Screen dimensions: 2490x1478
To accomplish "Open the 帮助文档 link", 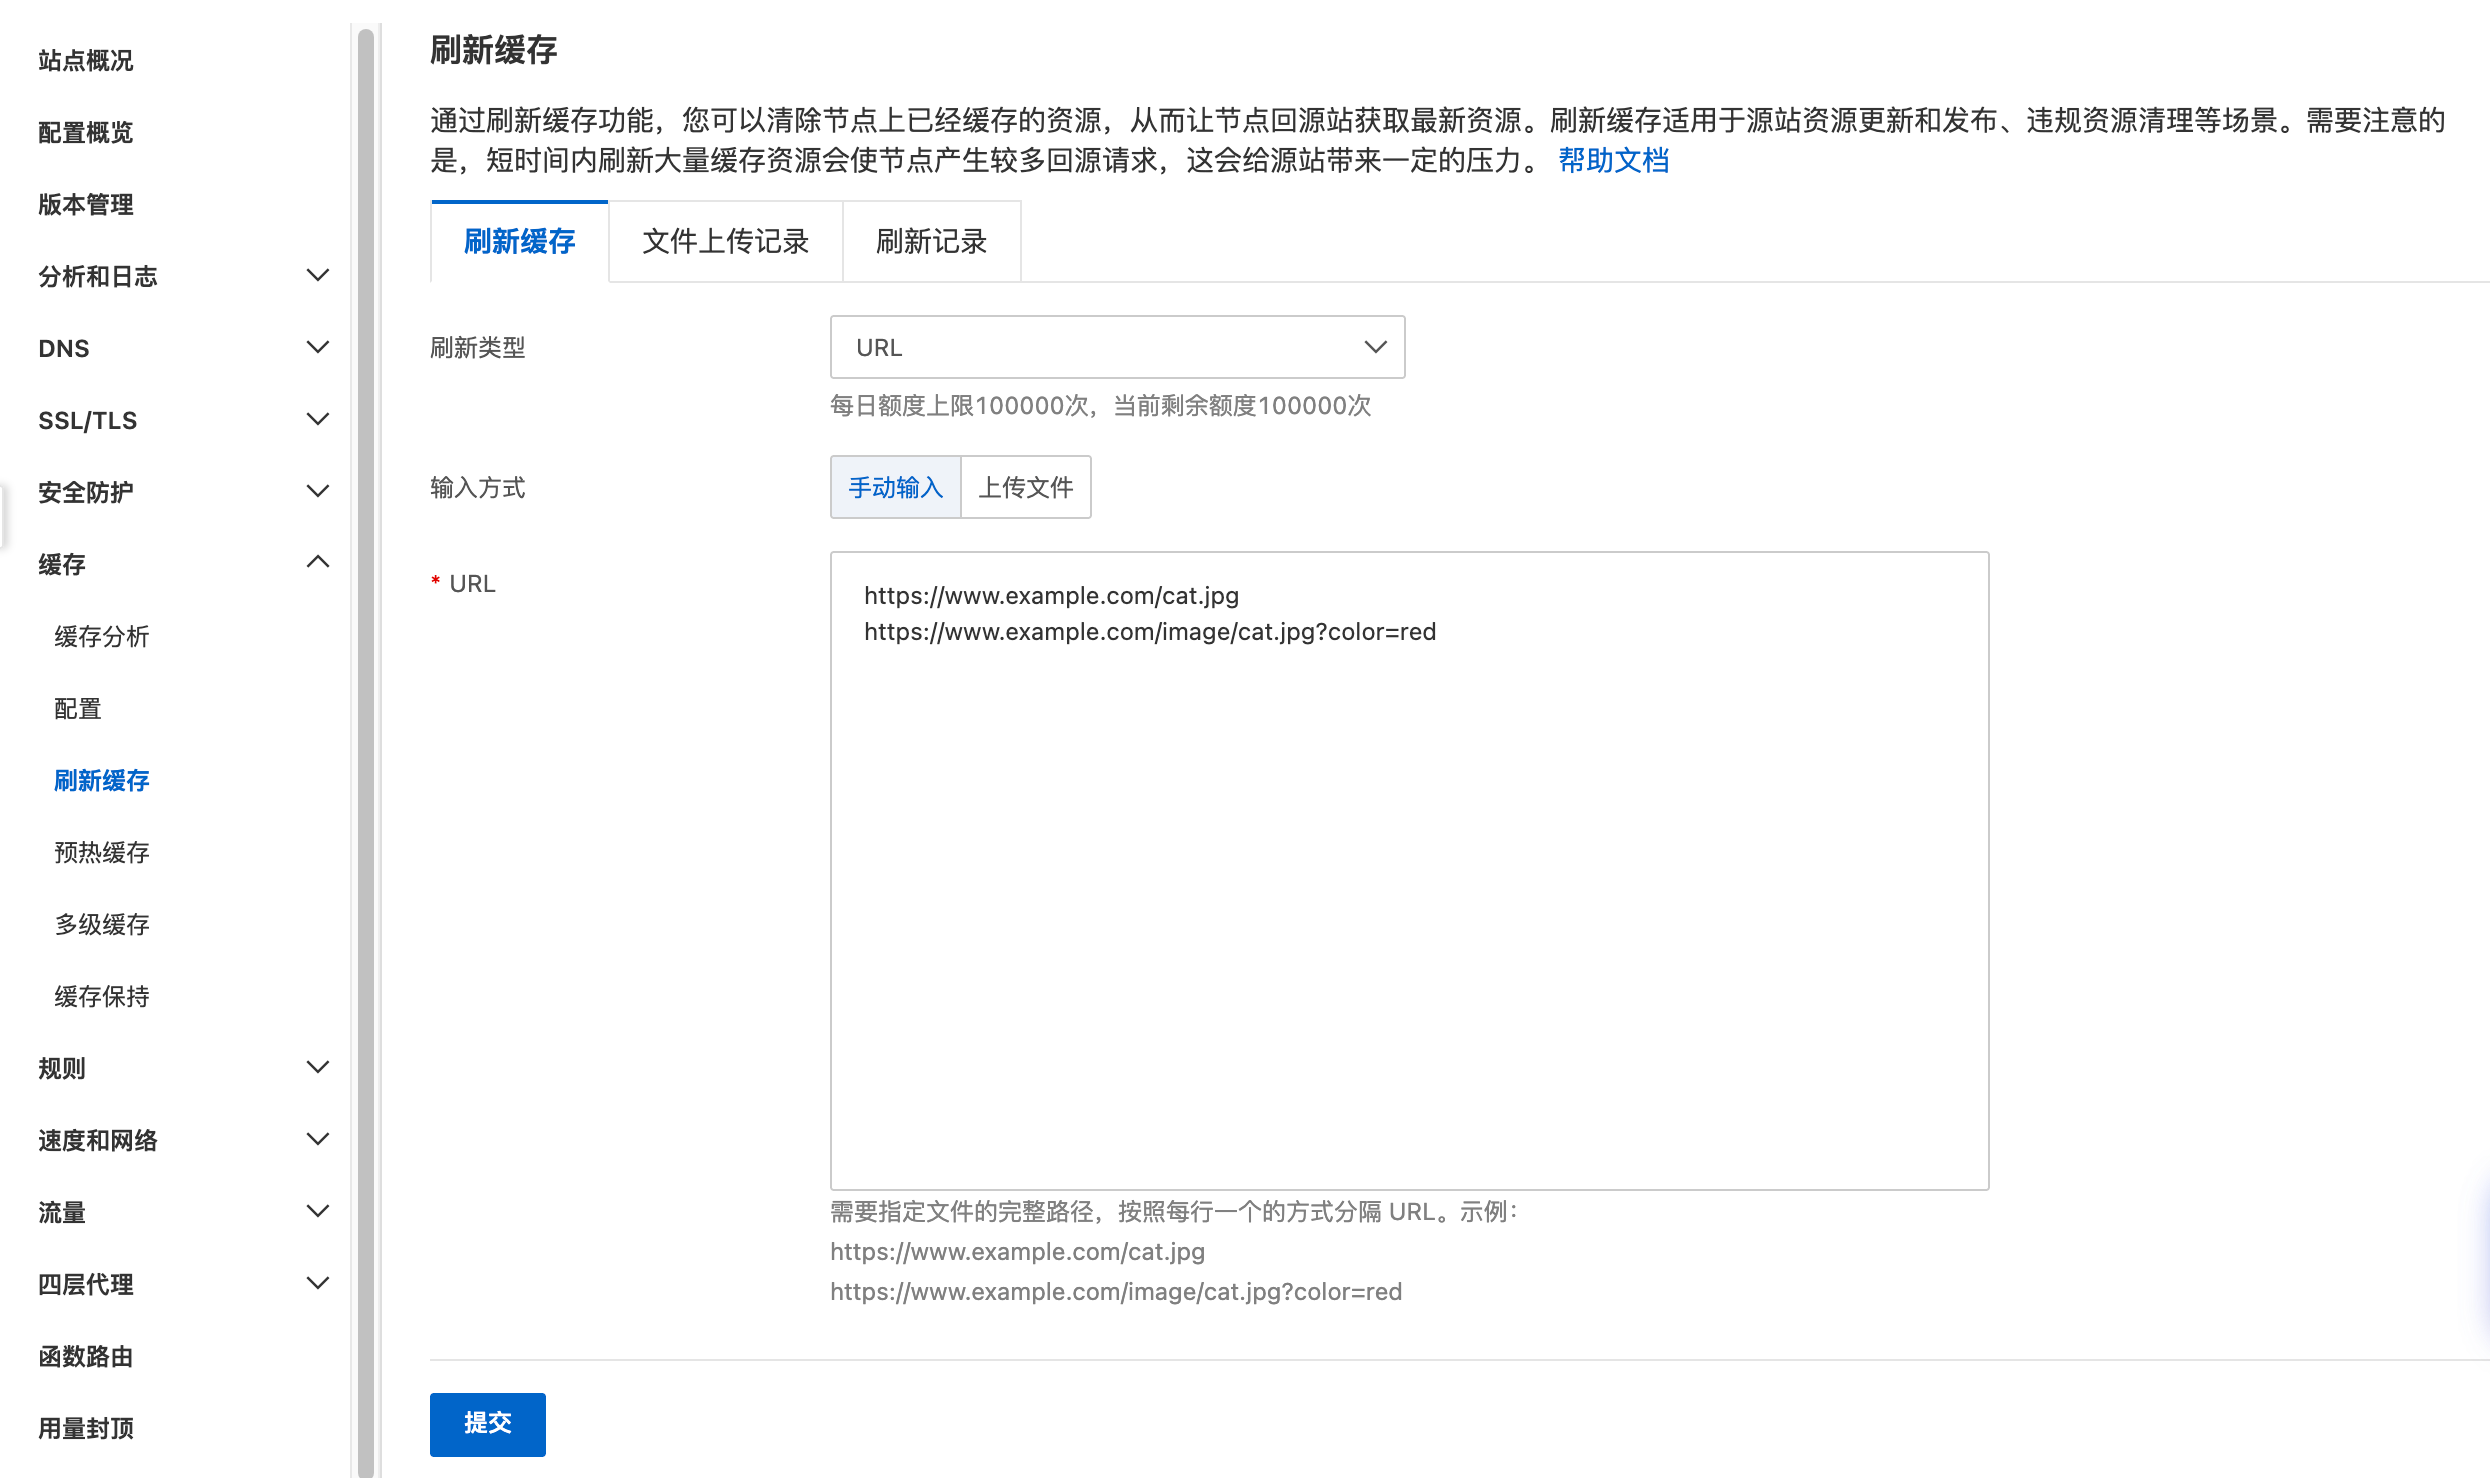I will pos(1613,160).
